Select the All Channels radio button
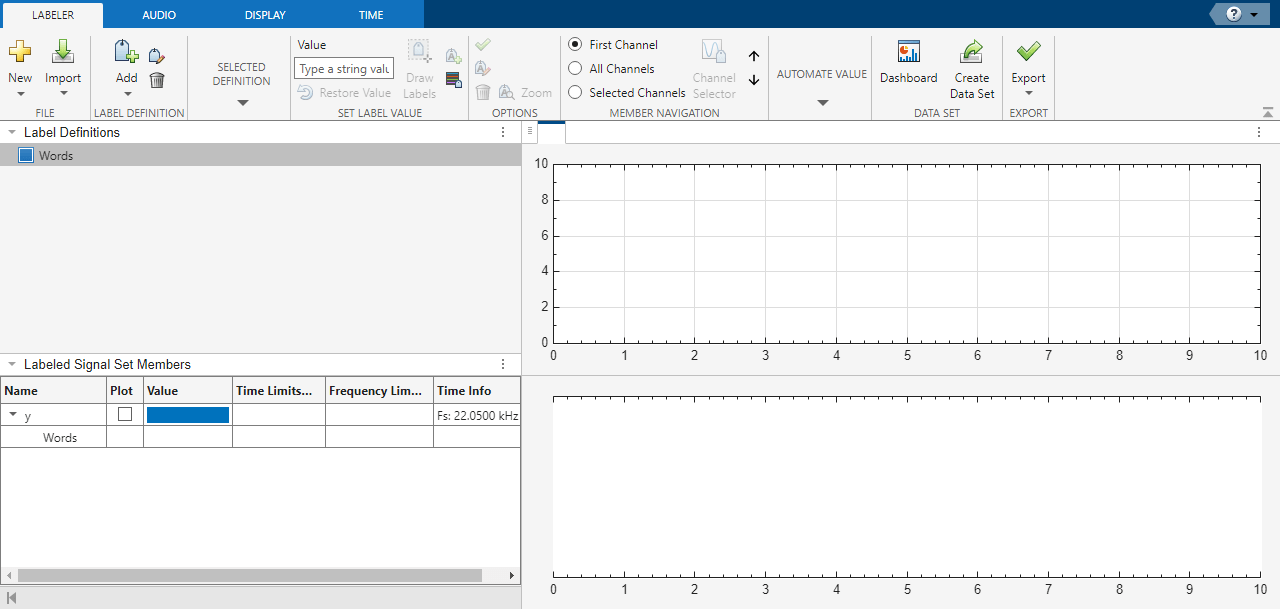Screen dimensions: 1280x609 coord(575,69)
